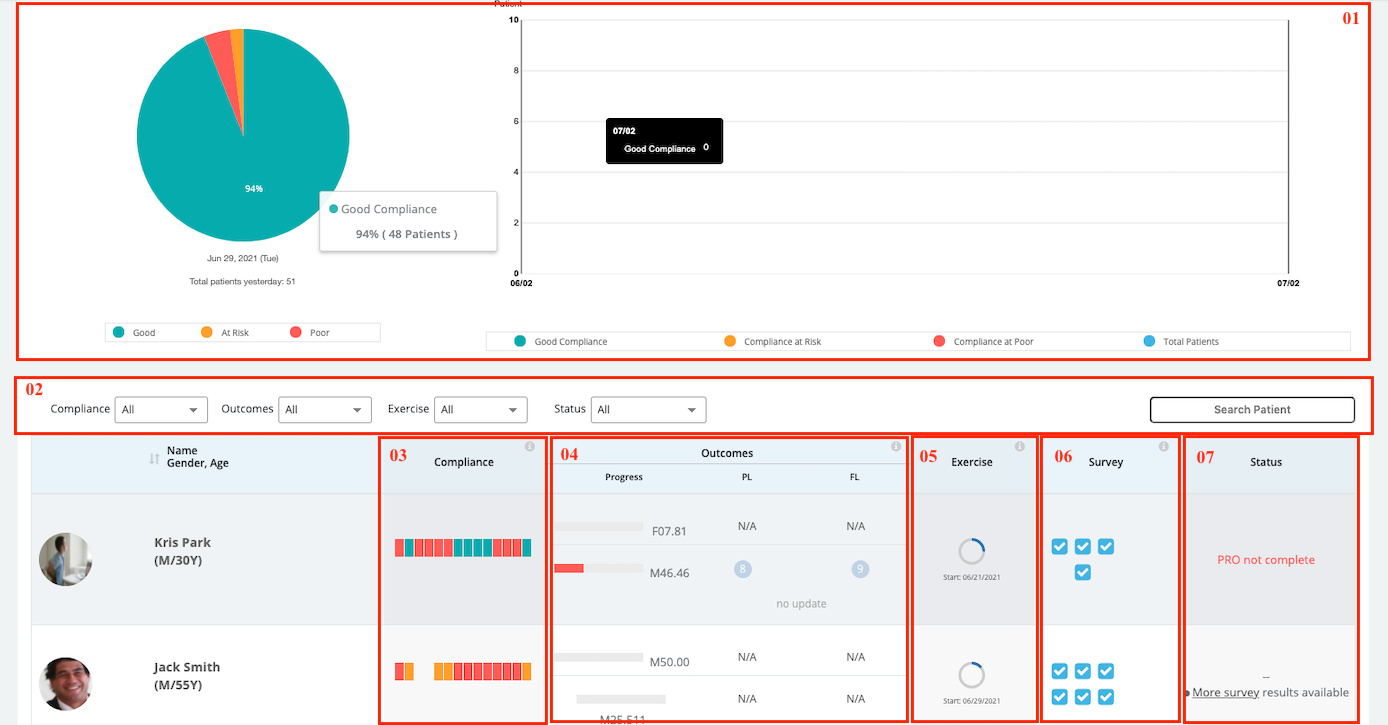Image resolution: width=1388 pixels, height=725 pixels.
Task: Open the Compliance filter dropdown
Action: tap(161, 409)
